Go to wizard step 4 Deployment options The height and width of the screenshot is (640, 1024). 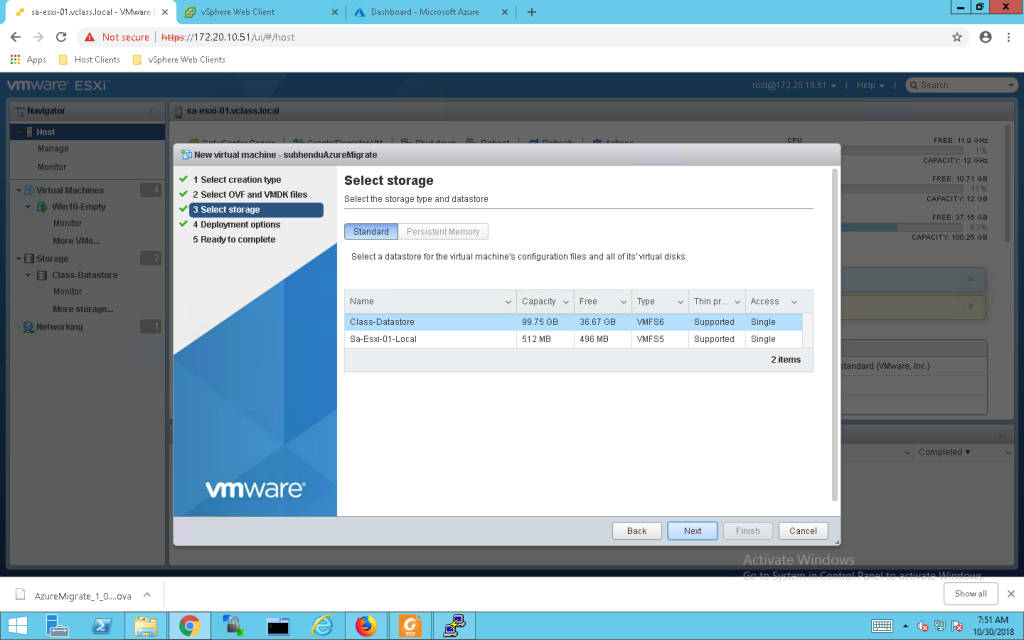coord(236,225)
